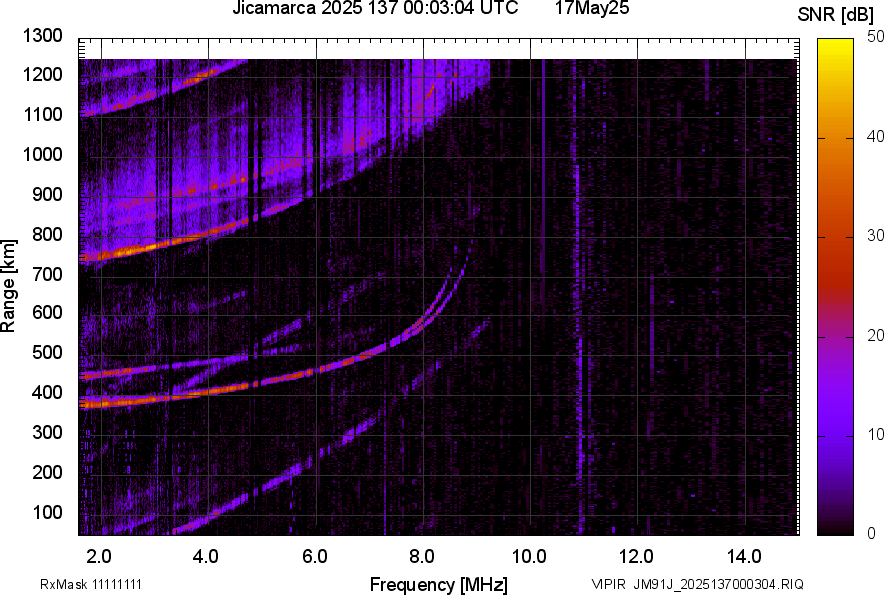The width and height of the screenshot is (884, 595).
Task: Click the range tick label '1200'
Action: click(42, 74)
